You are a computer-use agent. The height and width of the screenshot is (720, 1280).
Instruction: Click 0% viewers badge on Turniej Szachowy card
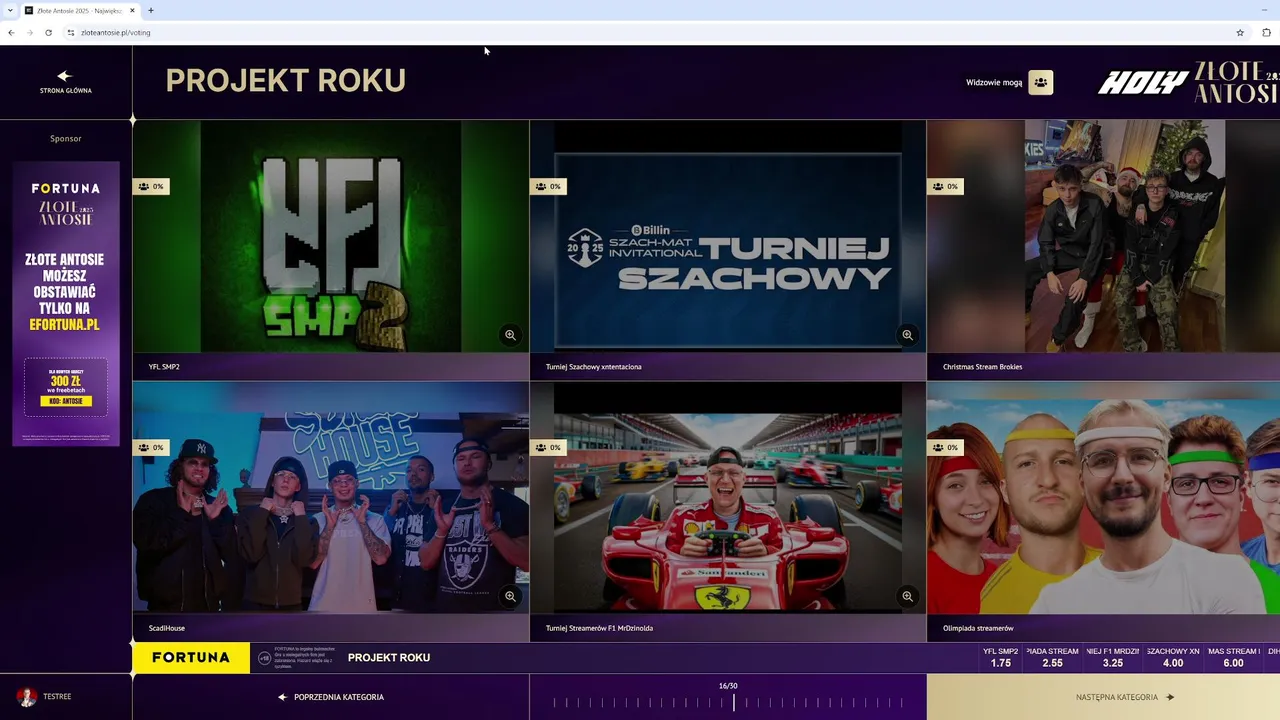pos(548,186)
